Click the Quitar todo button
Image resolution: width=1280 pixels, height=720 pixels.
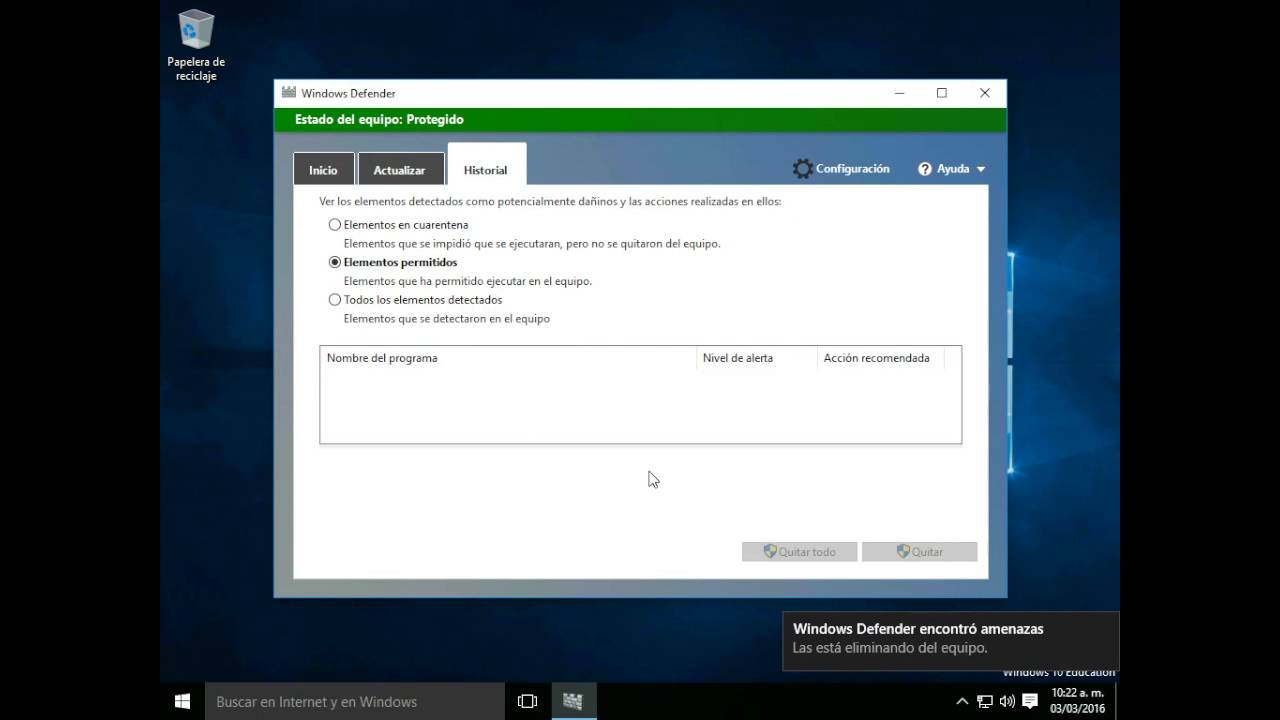coord(800,552)
